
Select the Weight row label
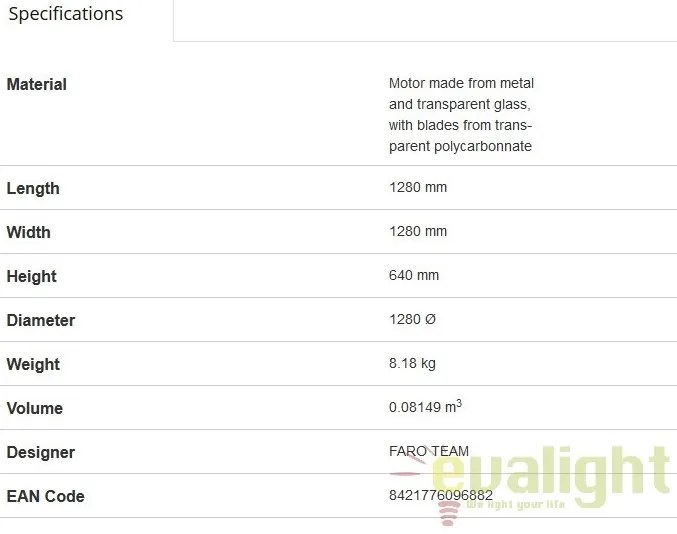33,365
